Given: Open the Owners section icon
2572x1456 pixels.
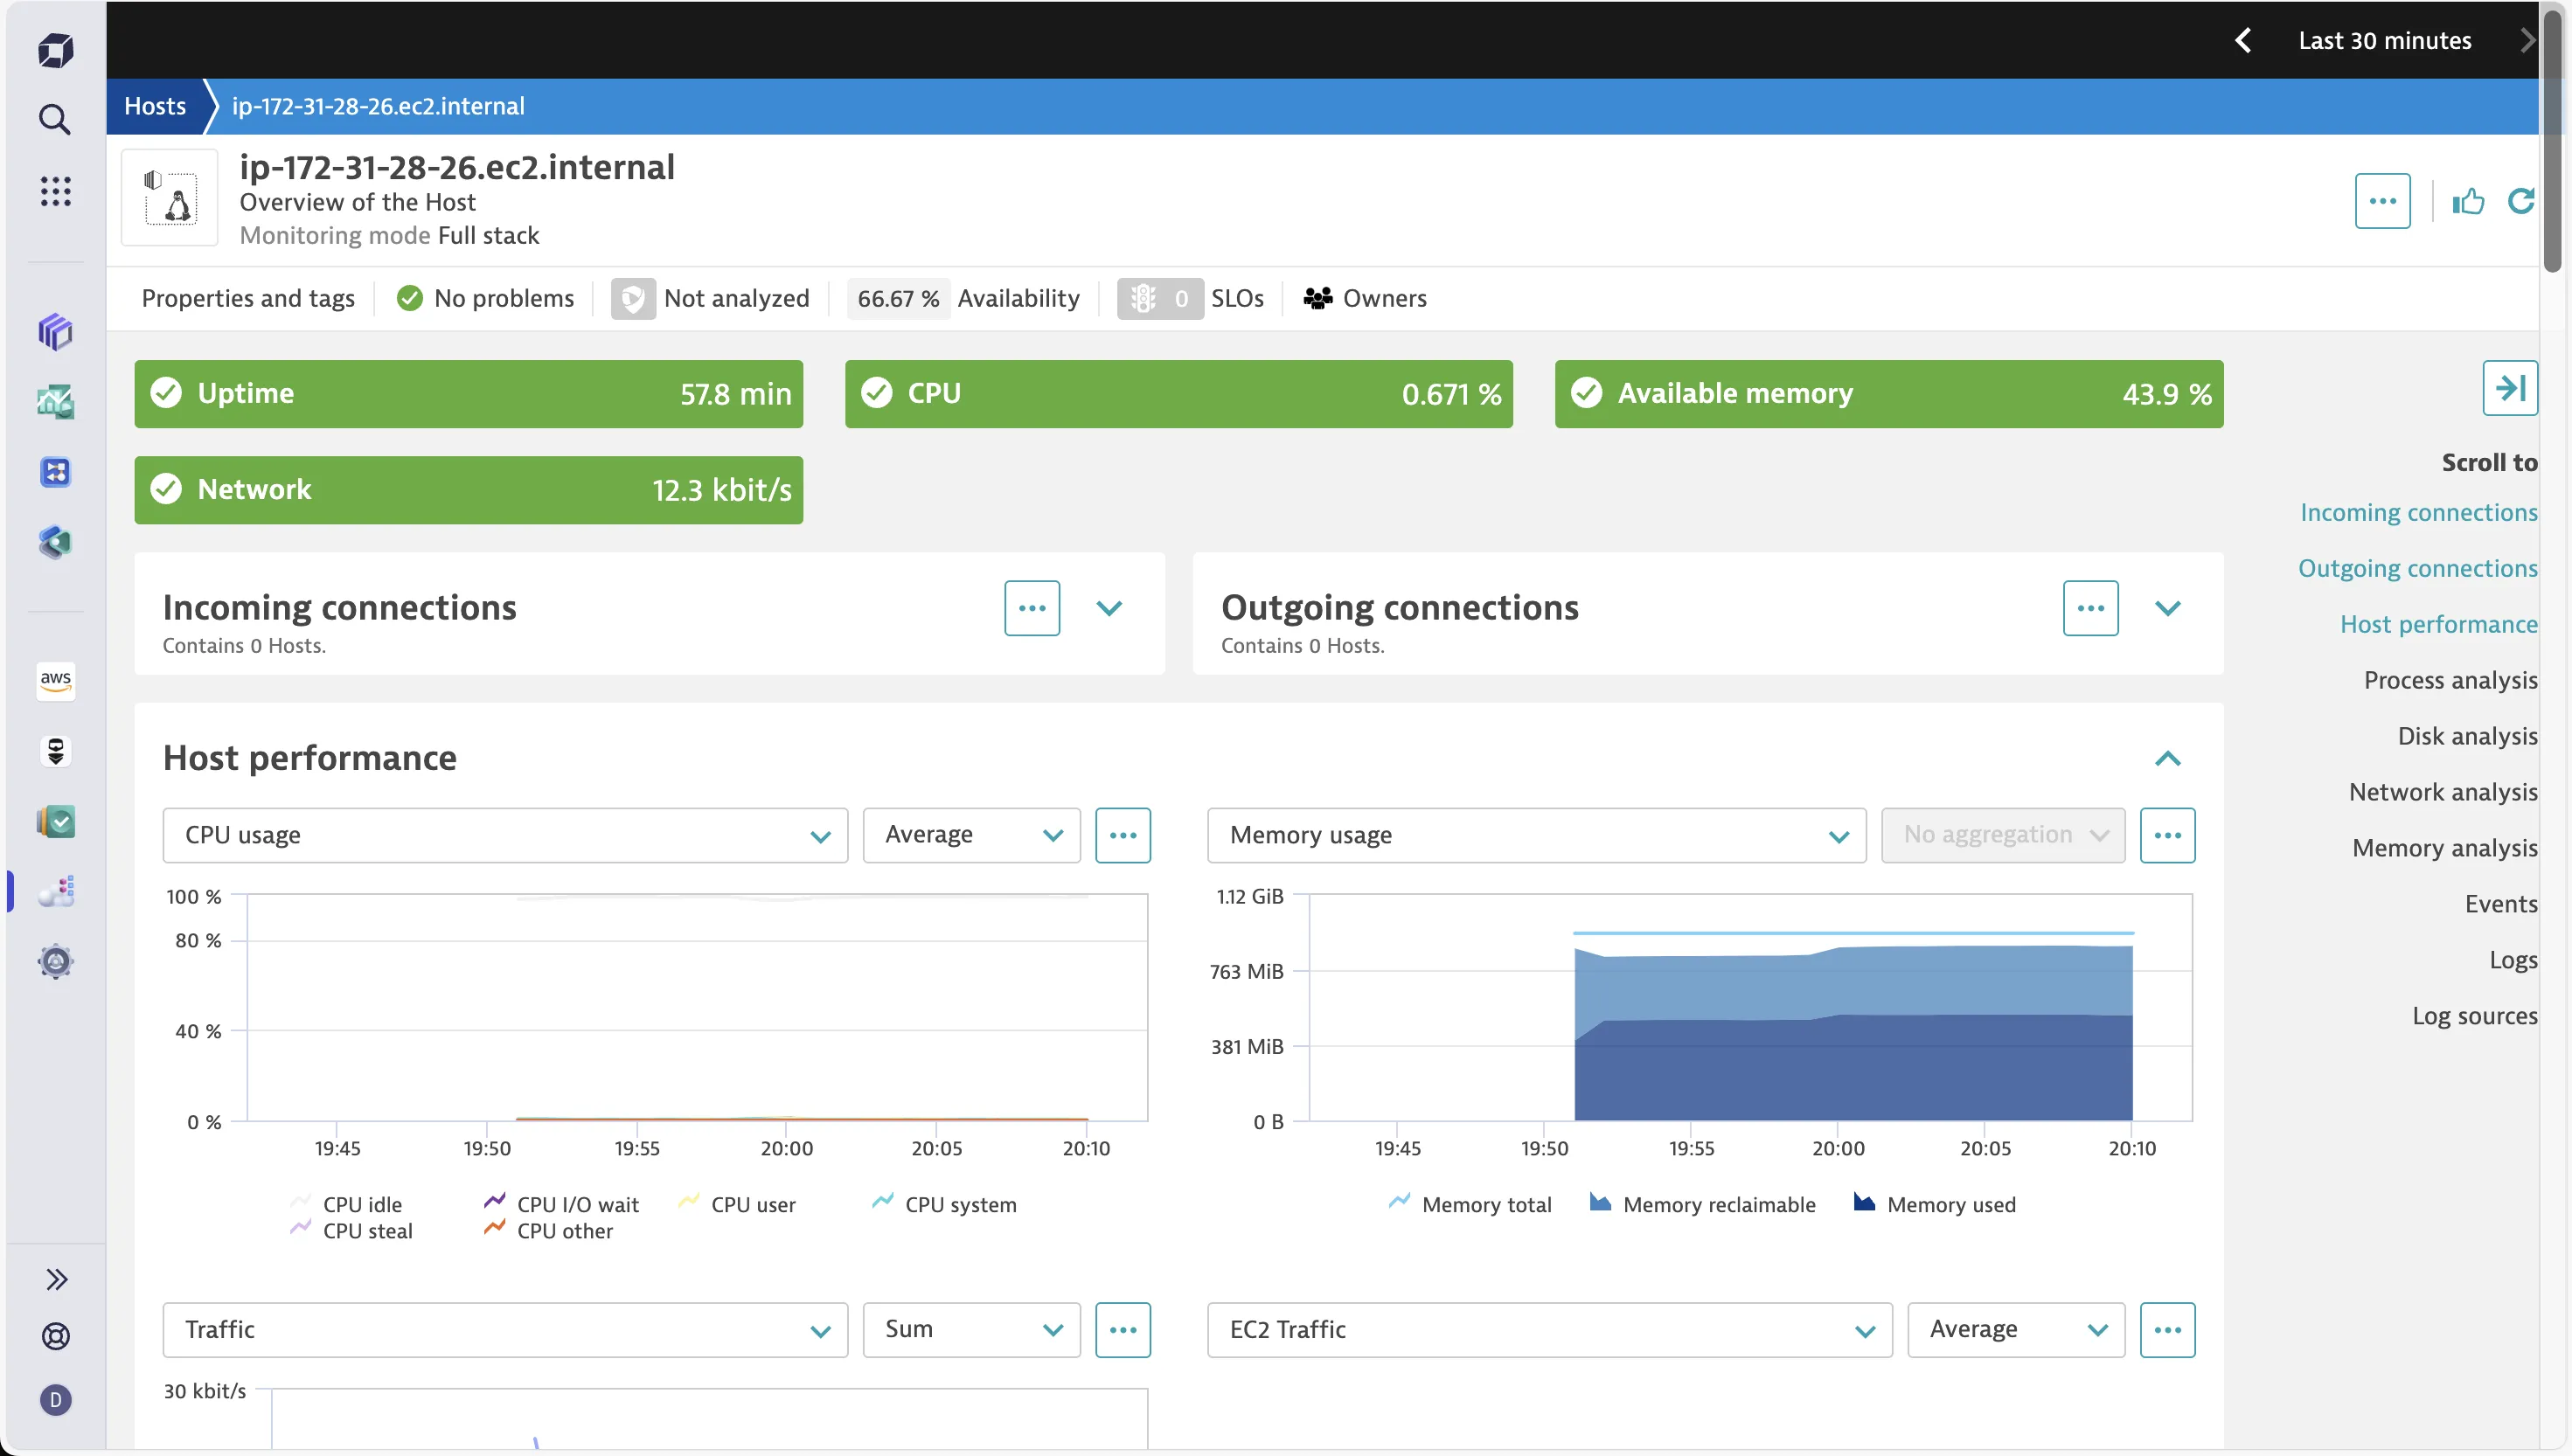Looking at the screenshot, I should 1318,298.
